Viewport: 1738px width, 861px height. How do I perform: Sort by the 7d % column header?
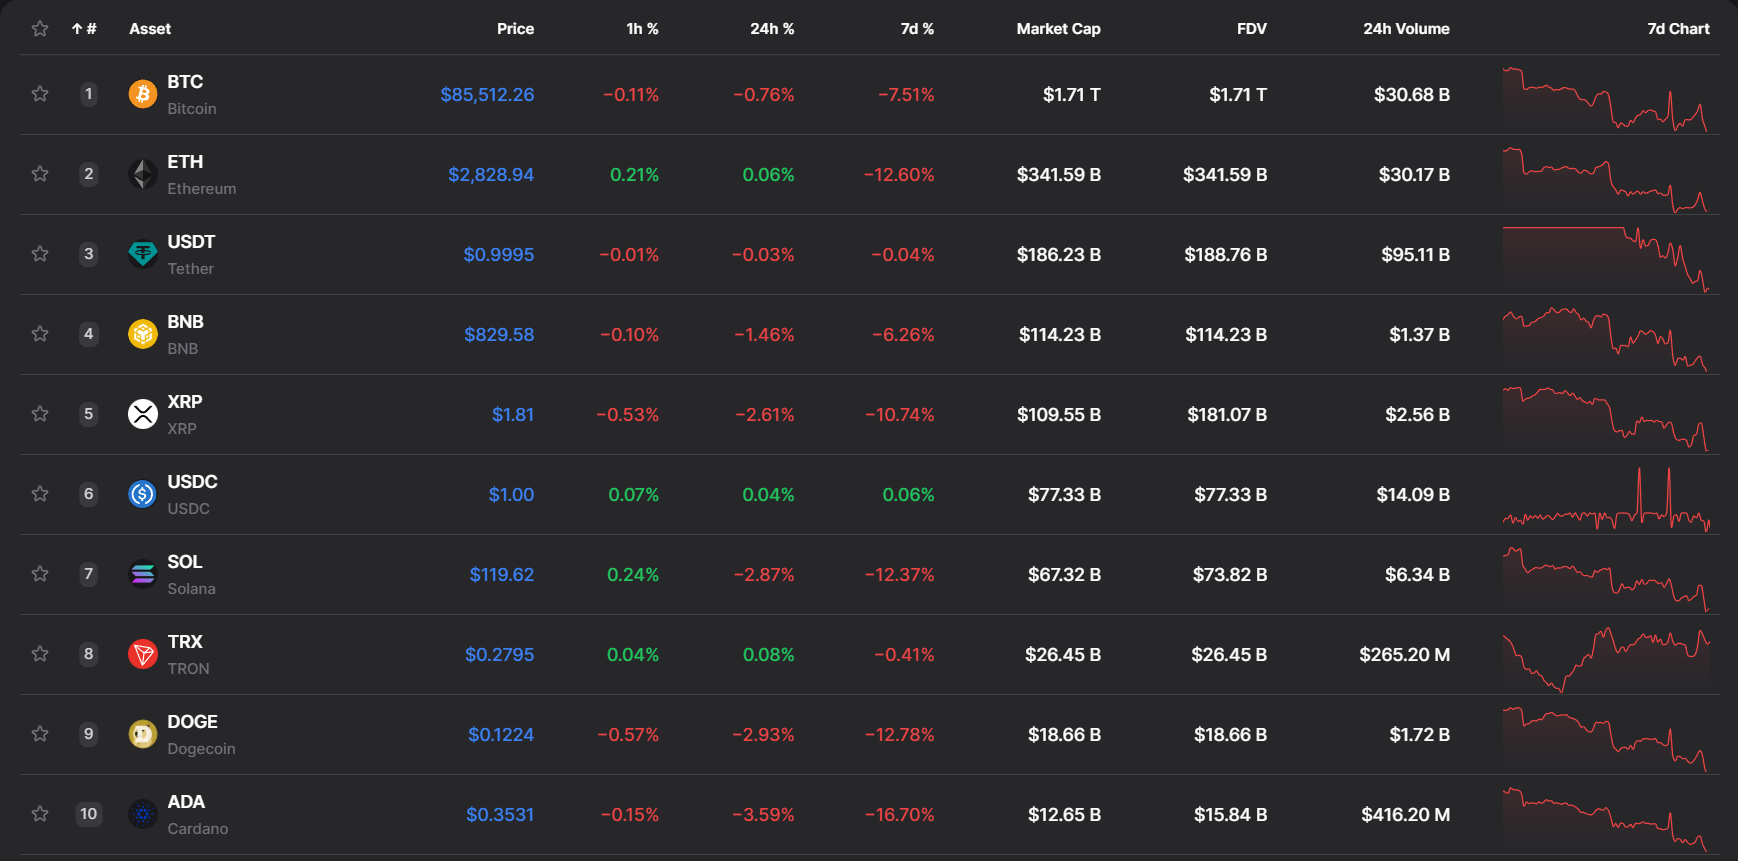click(x=917, y=29)
